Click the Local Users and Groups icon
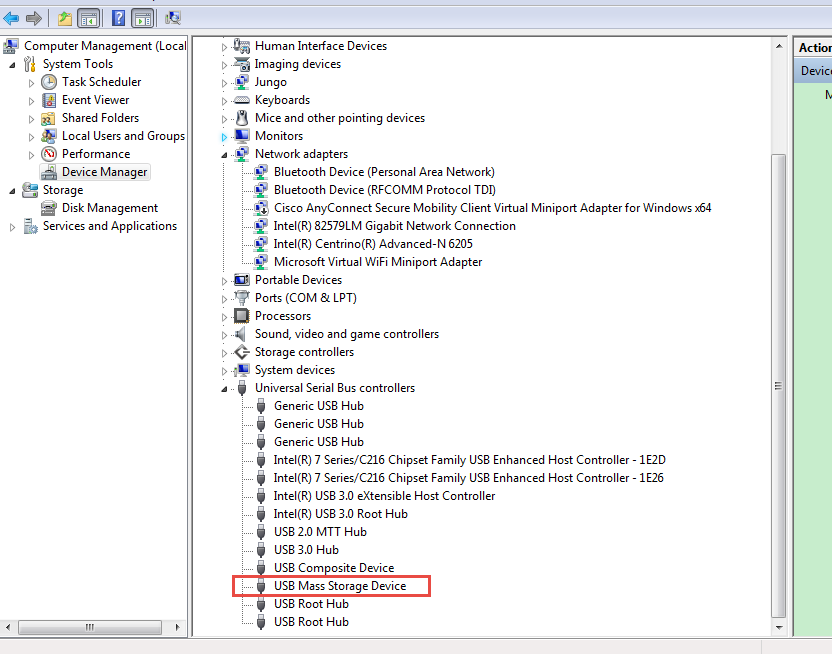 [x=48, y=136]
